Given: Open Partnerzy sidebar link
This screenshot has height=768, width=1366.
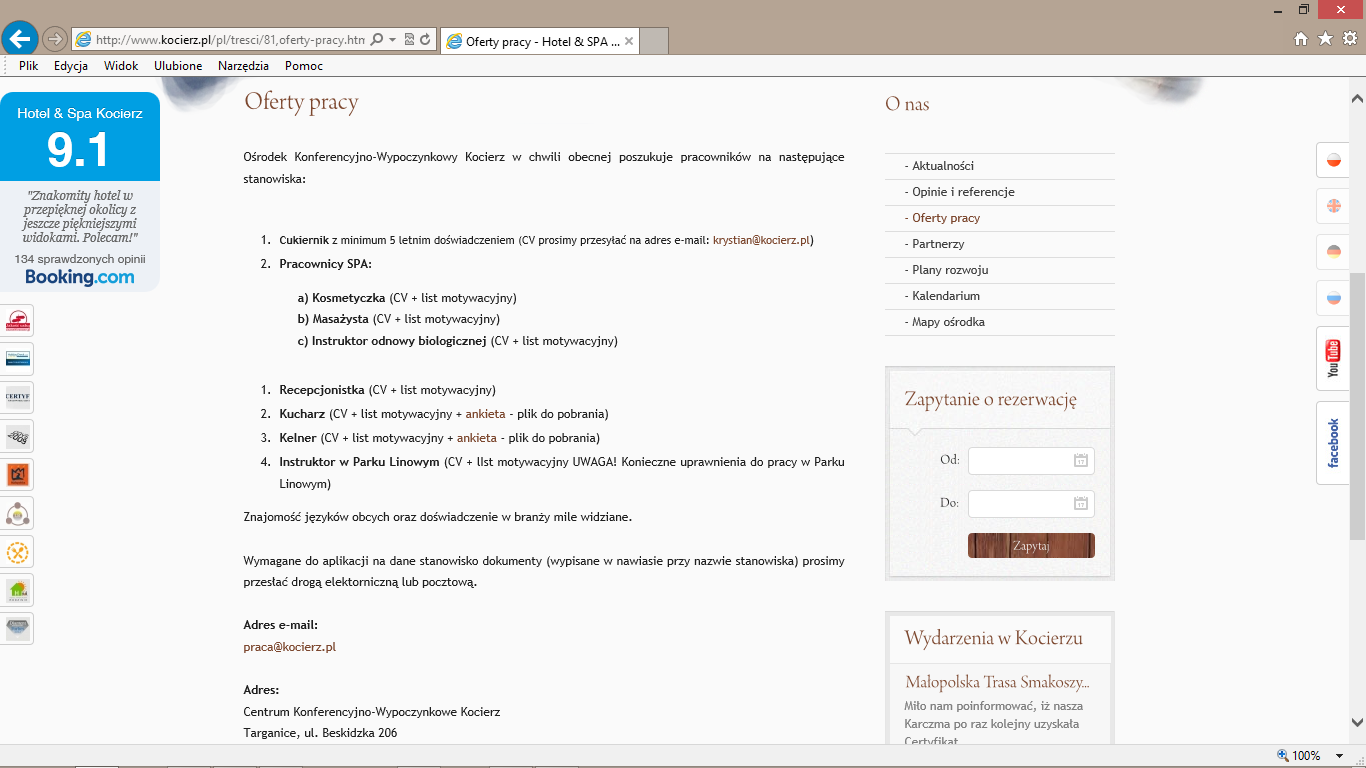Looking at the screenshot, I should (939, 244).
